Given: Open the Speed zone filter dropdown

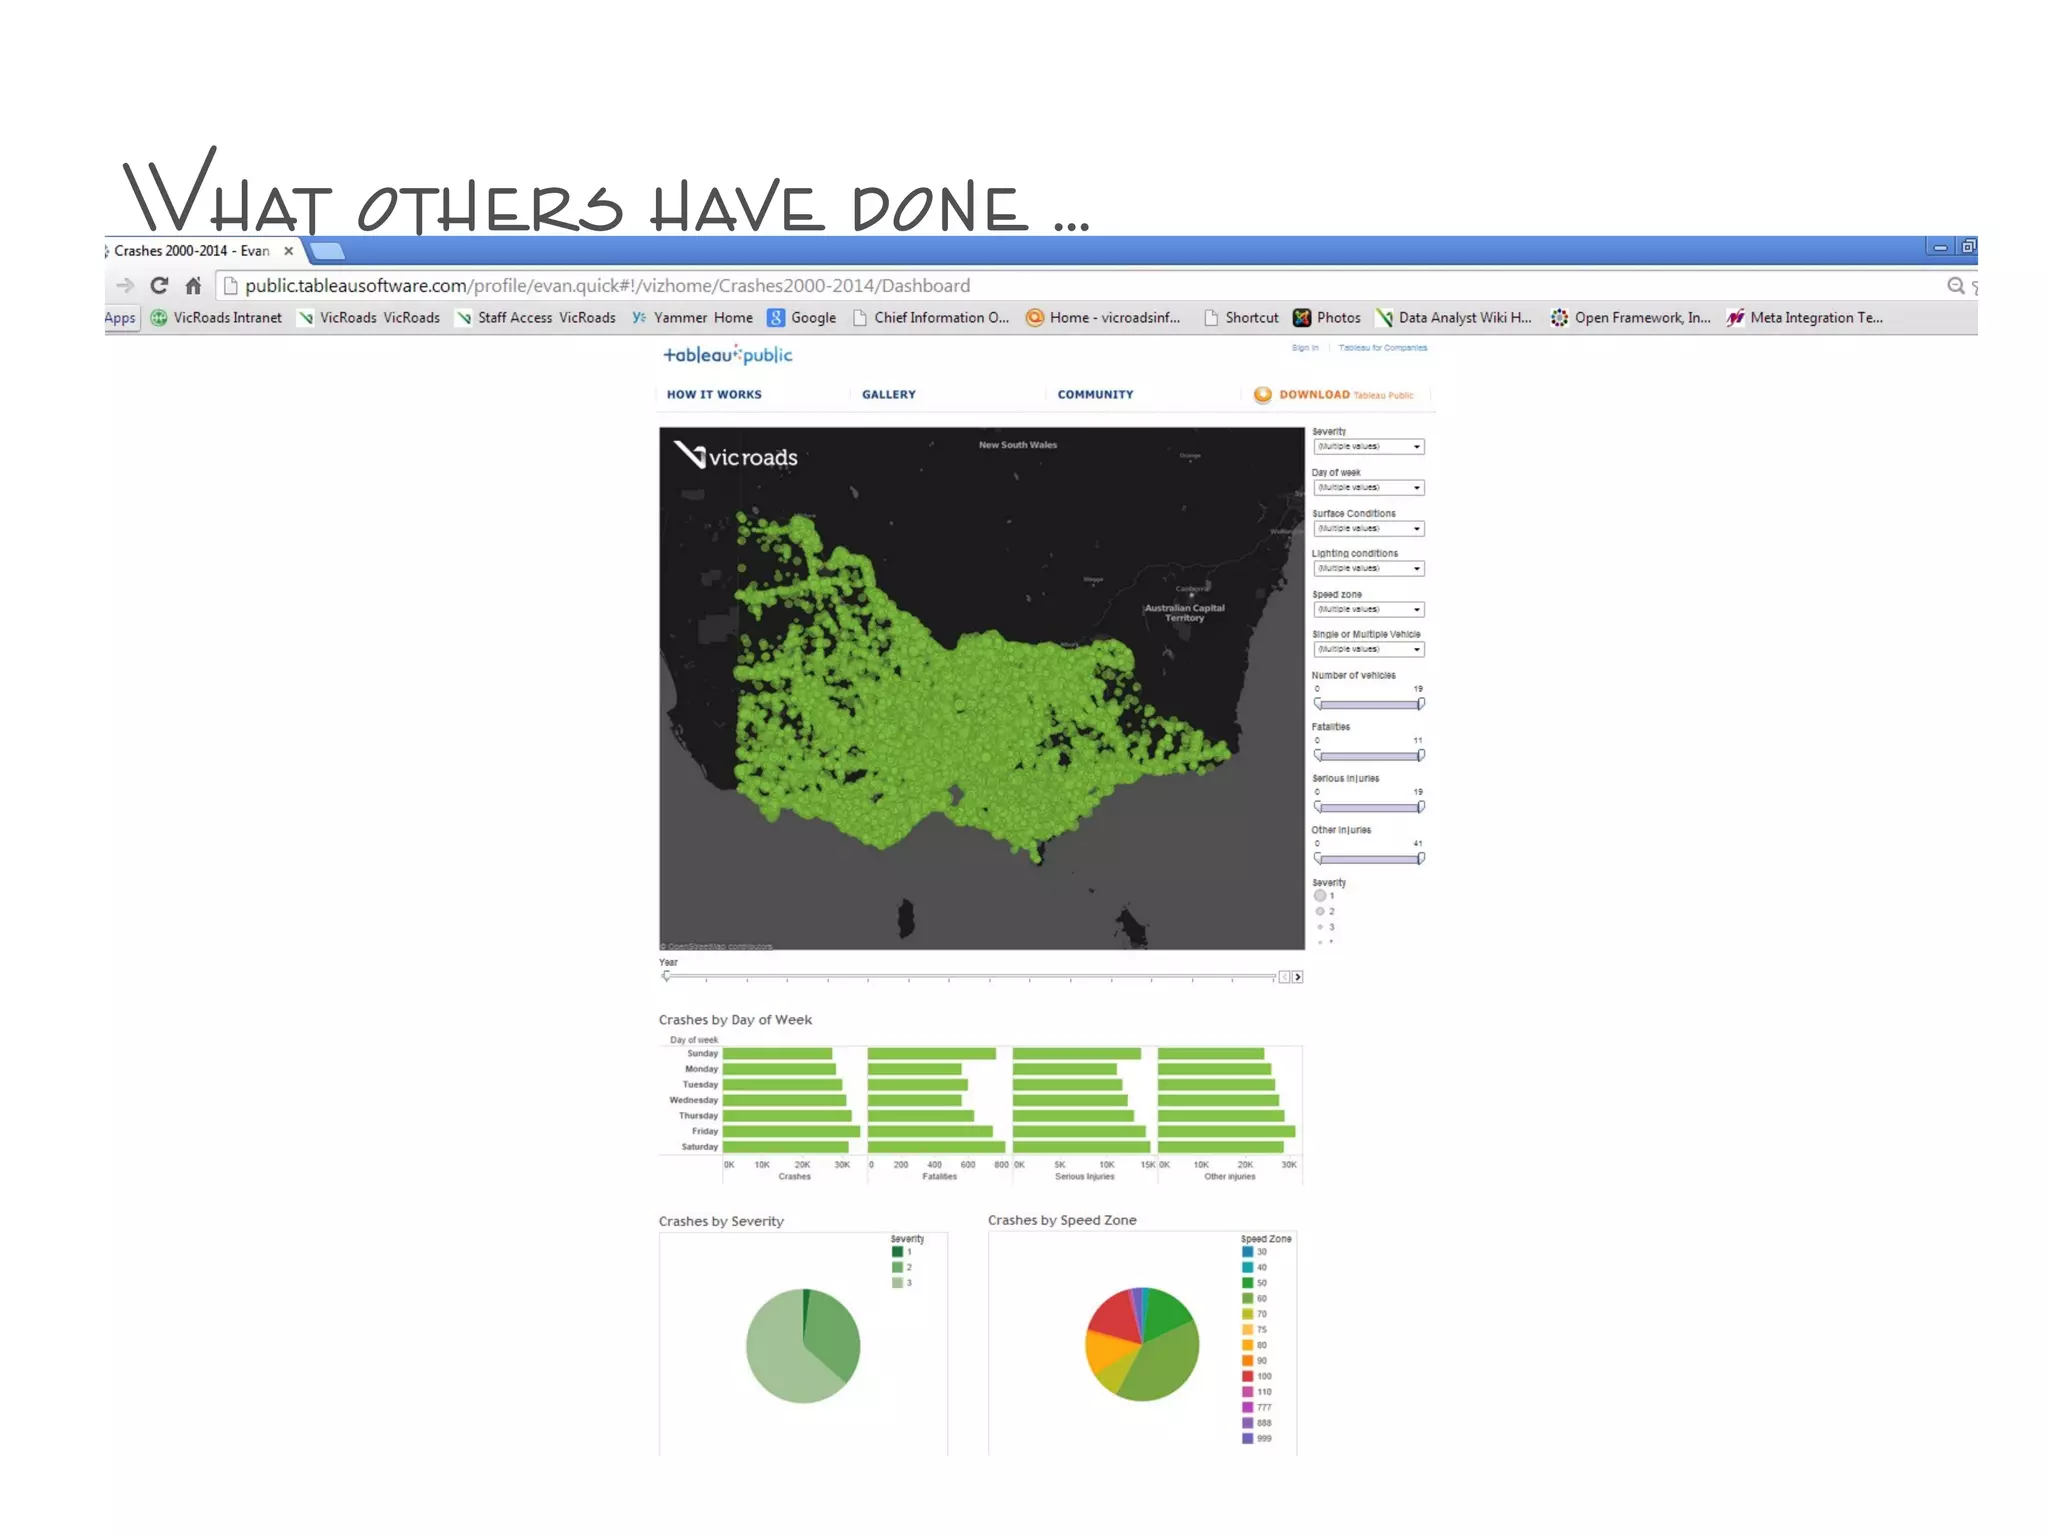Looking at the screenshot, I should pos(1417,610).
